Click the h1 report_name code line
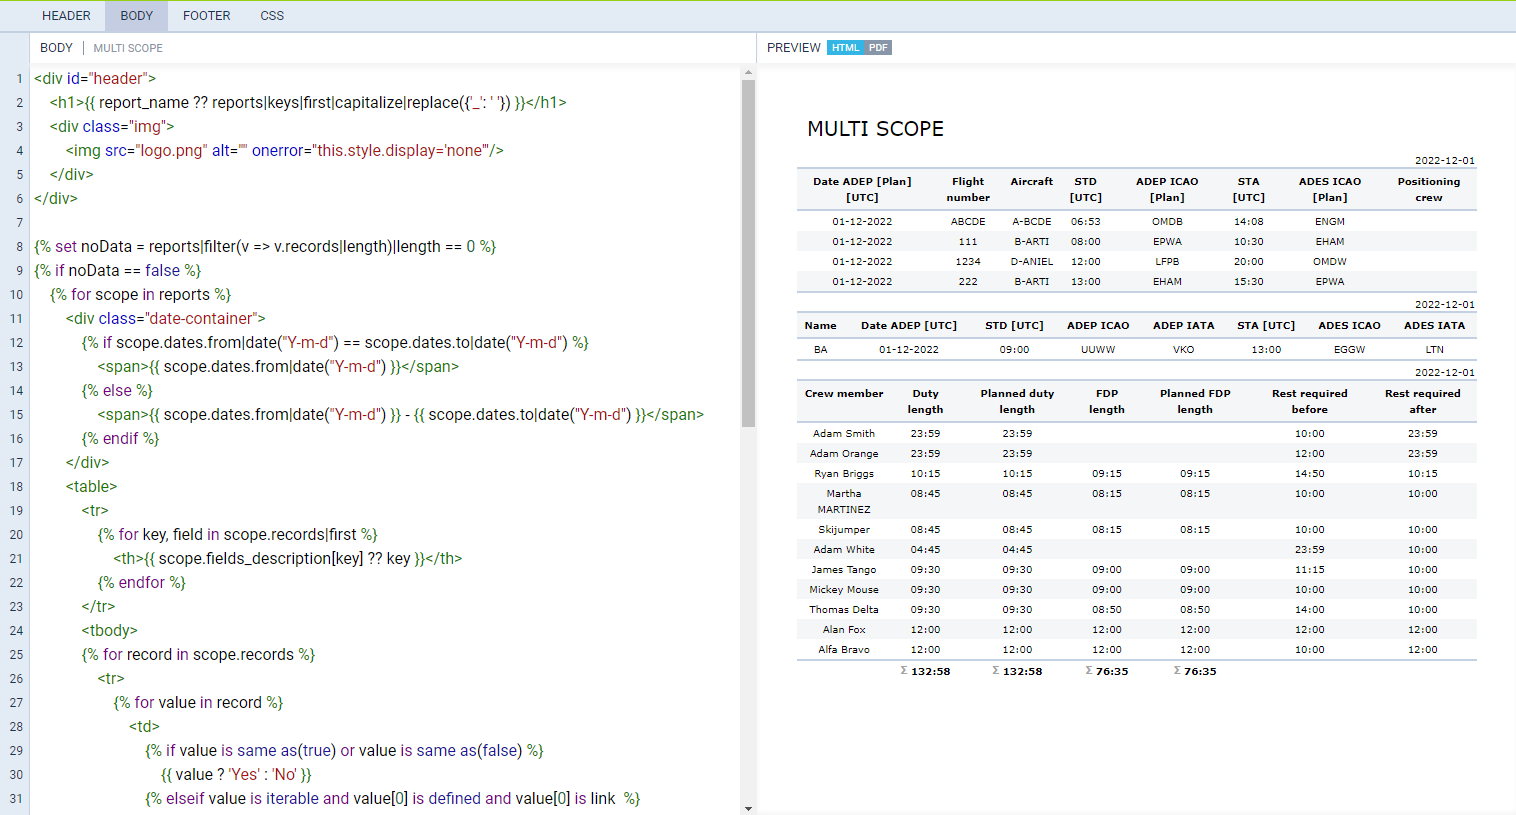Viewport: 1516px width, 815px height. tap(308, 102)
